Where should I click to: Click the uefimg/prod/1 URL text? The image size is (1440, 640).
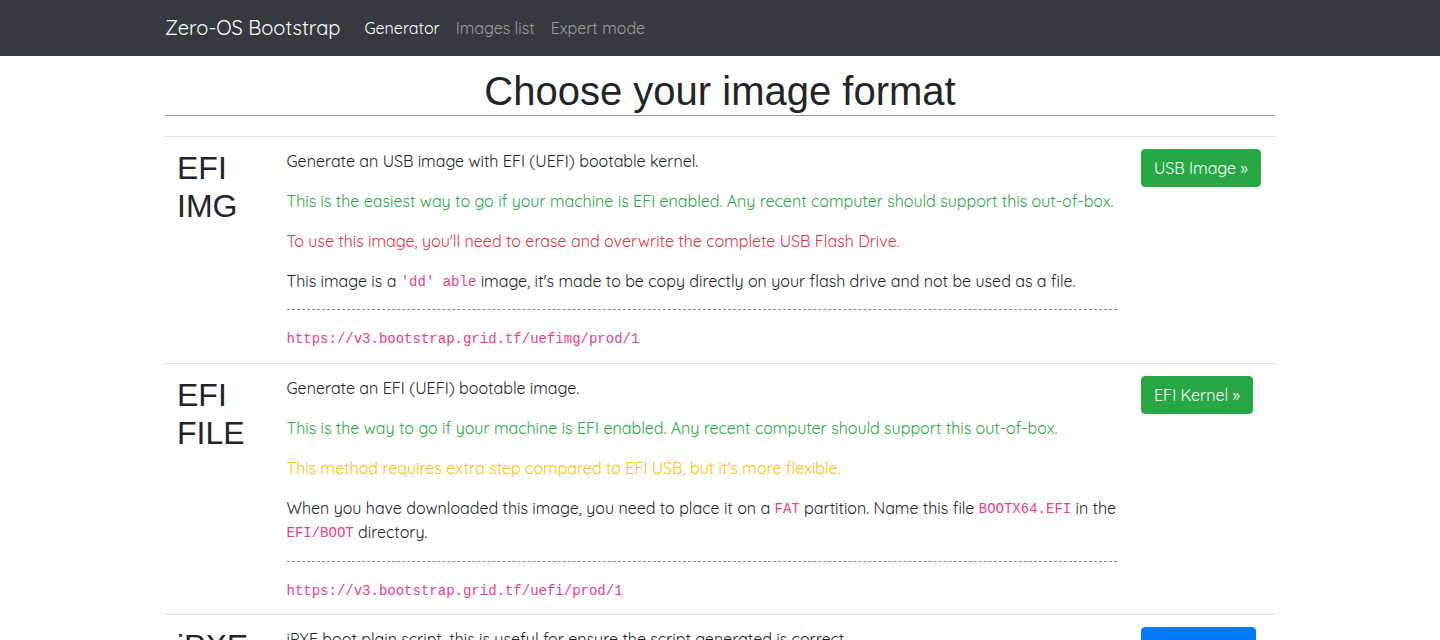pyautogui.click(x=463, y=339)
